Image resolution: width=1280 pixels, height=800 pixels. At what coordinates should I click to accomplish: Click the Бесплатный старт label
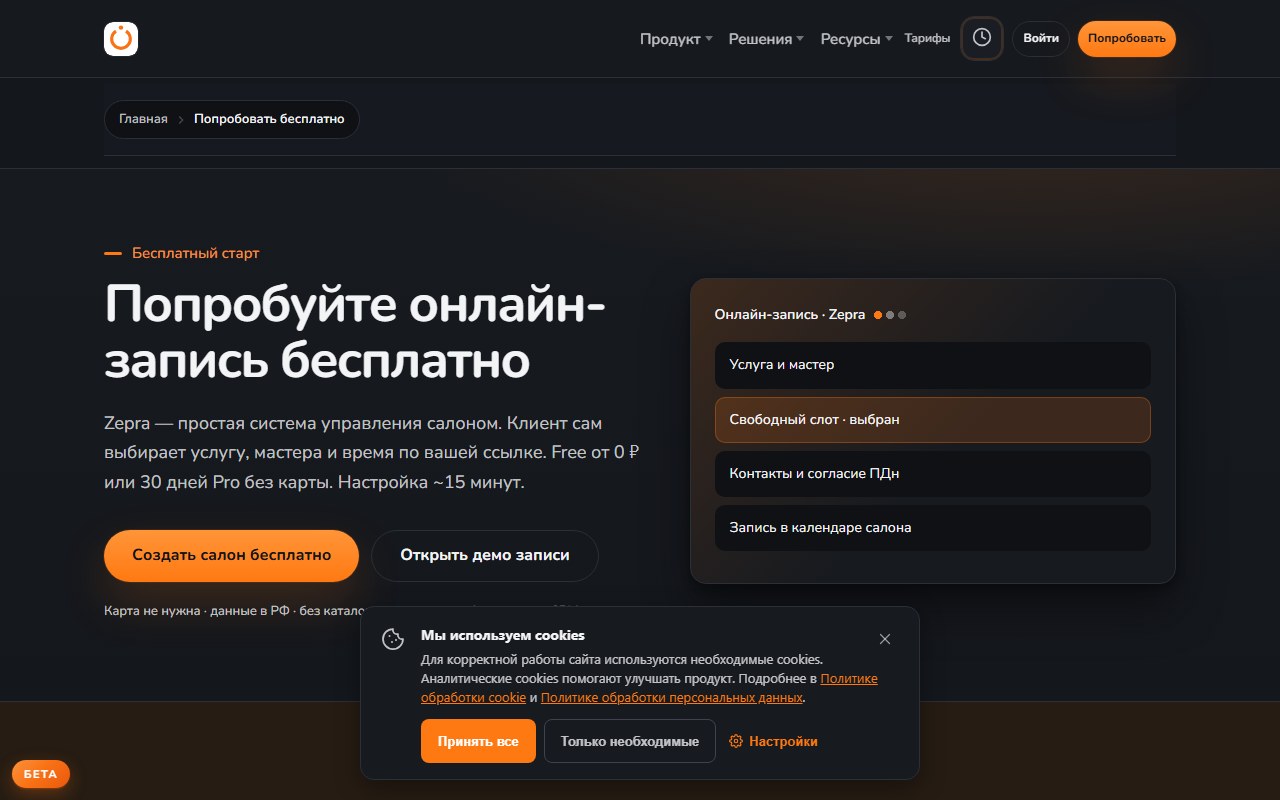195,253
